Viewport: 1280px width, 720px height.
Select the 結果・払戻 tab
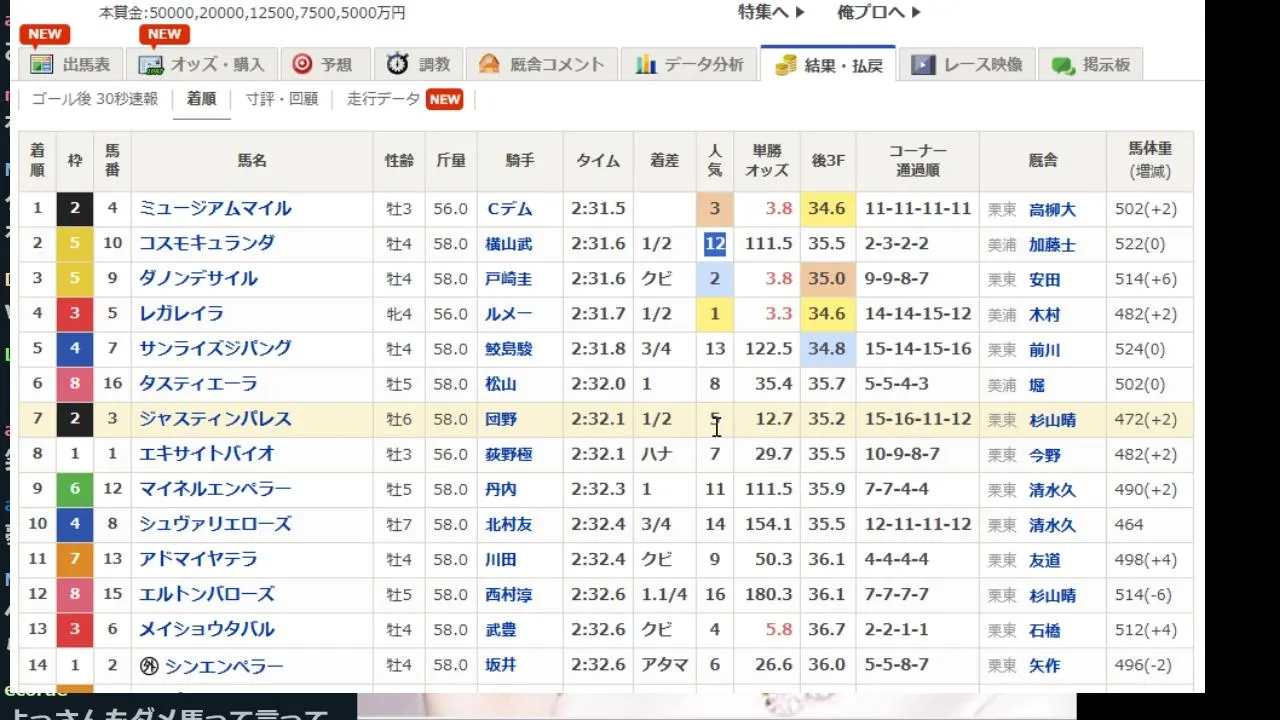coord(828,64)
